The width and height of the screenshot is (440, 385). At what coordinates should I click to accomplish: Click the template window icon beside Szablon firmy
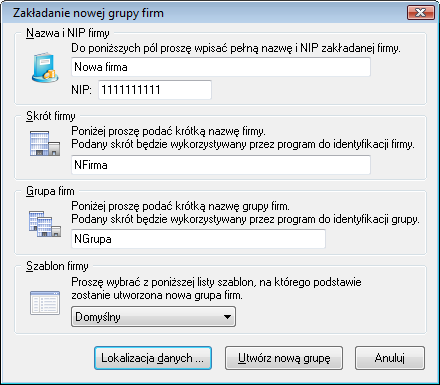pyautogui.click(x=45, y=303)
